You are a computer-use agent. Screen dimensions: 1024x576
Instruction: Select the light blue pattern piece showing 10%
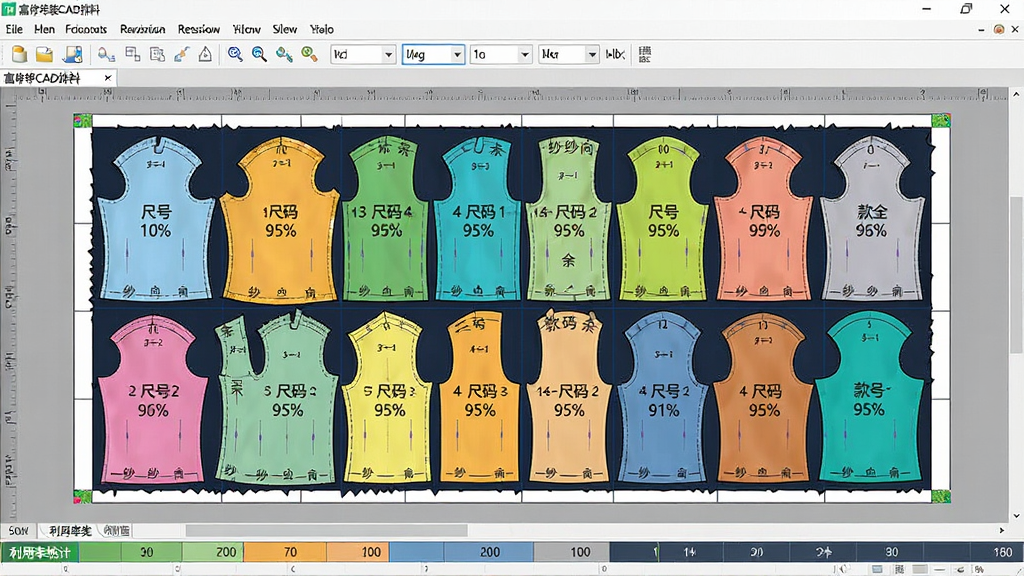coord(155,219)
